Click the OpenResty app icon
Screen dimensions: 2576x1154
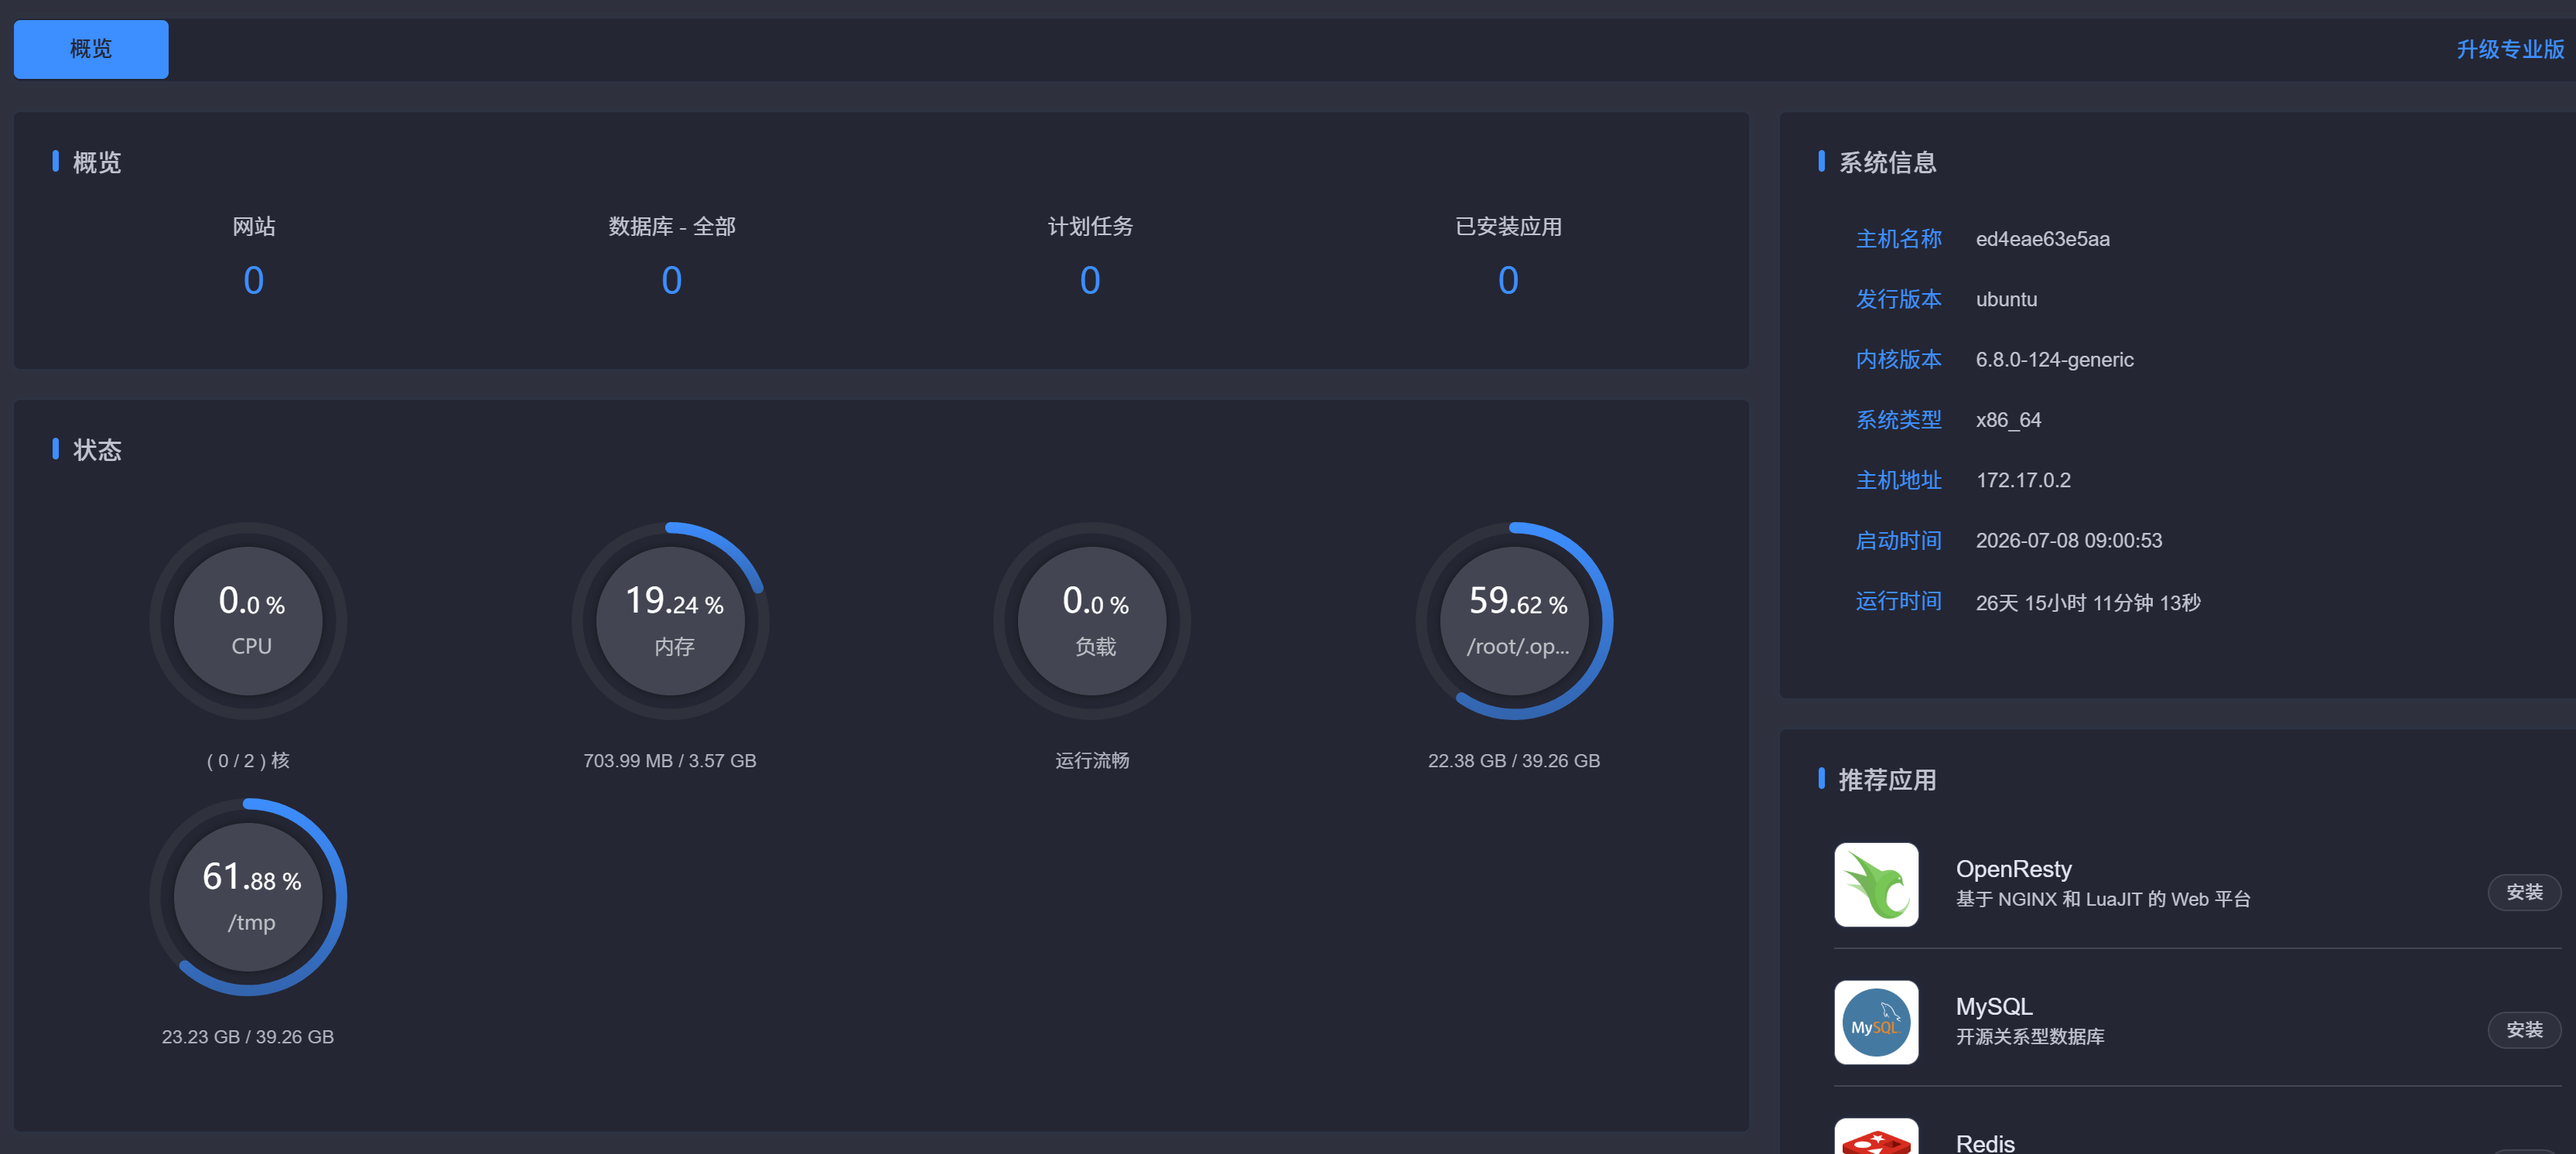click(1876, 884)
